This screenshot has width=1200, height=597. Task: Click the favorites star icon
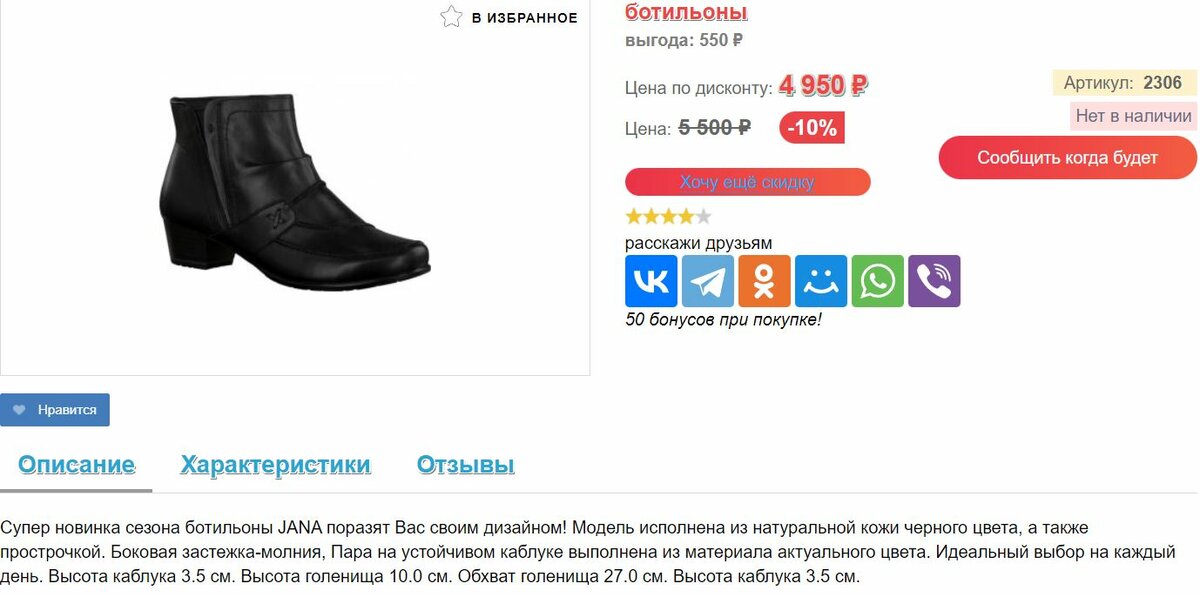pos(452,17)
